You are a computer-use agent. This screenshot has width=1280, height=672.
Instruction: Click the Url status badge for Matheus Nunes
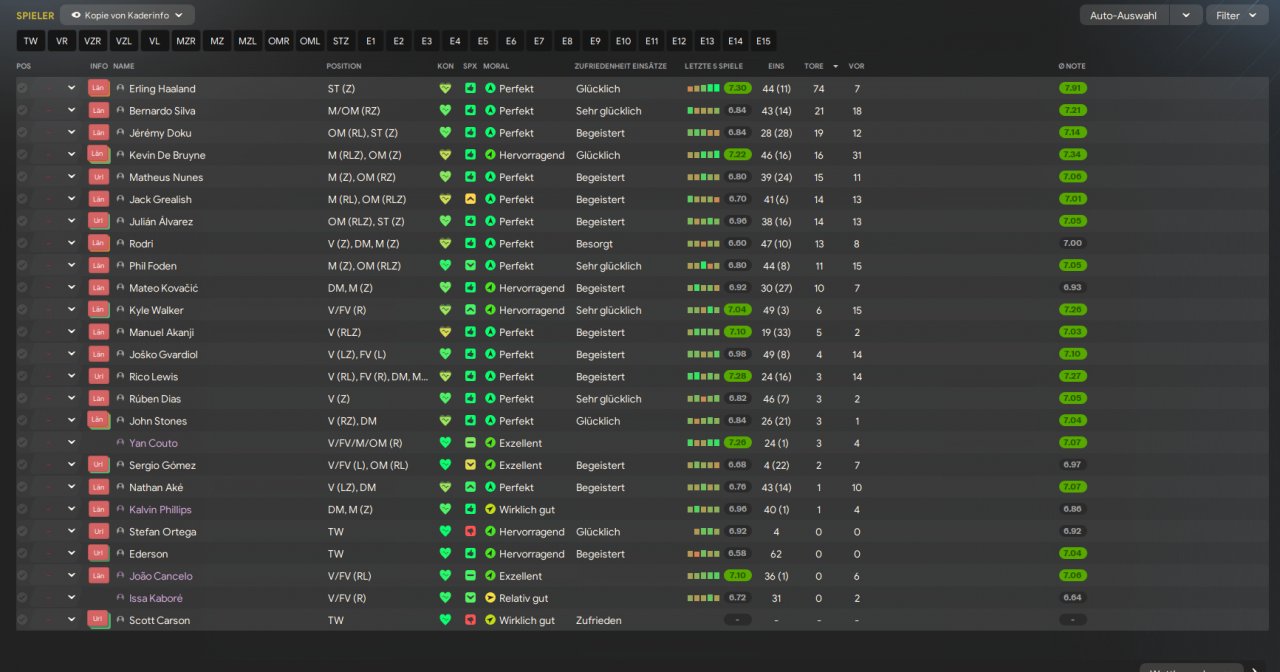click(98, 177)
